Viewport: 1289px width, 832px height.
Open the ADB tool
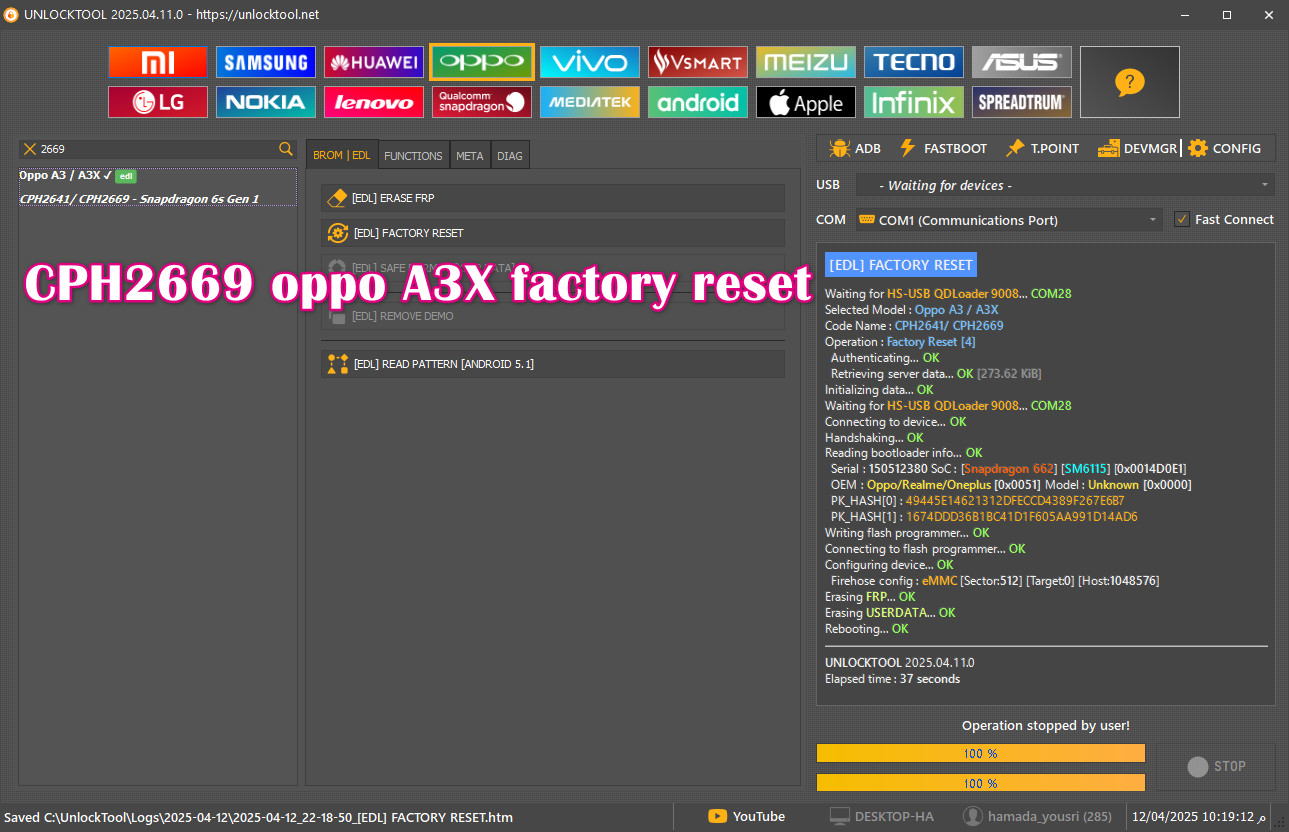855,148
